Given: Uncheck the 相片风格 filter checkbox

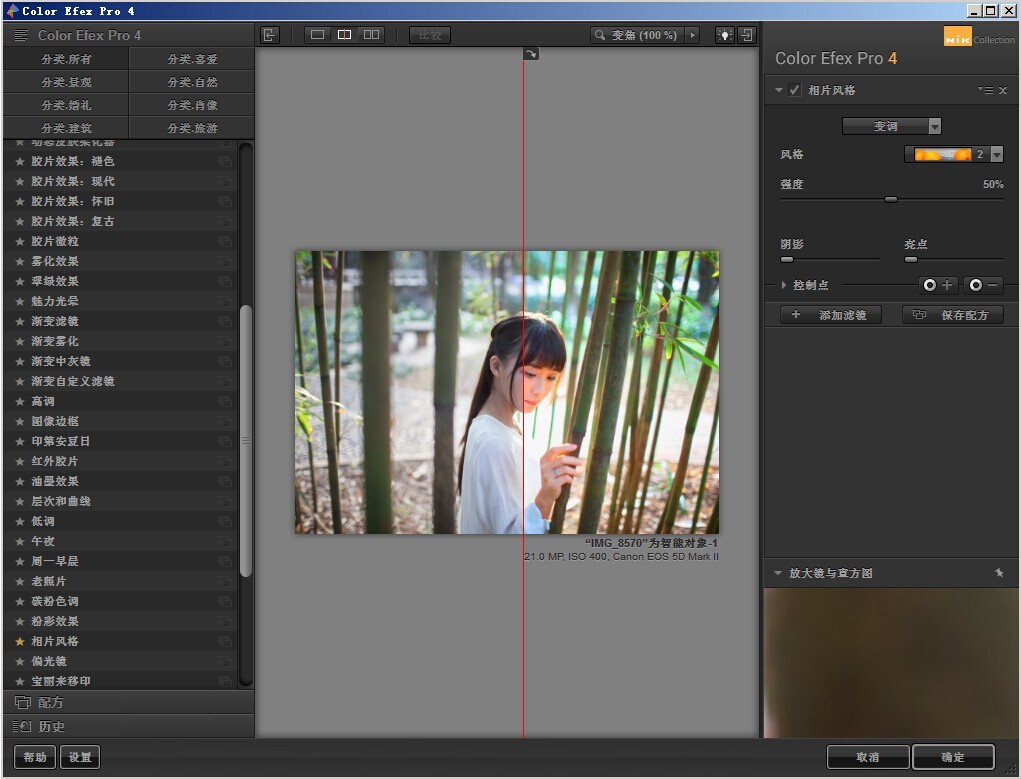Looking at the screenshot, I should [x=794, y=90].
